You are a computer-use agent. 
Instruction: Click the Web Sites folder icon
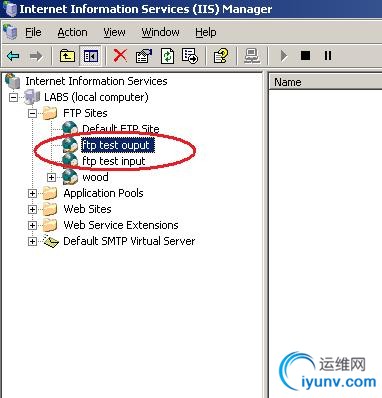click(x=50, y=209)
